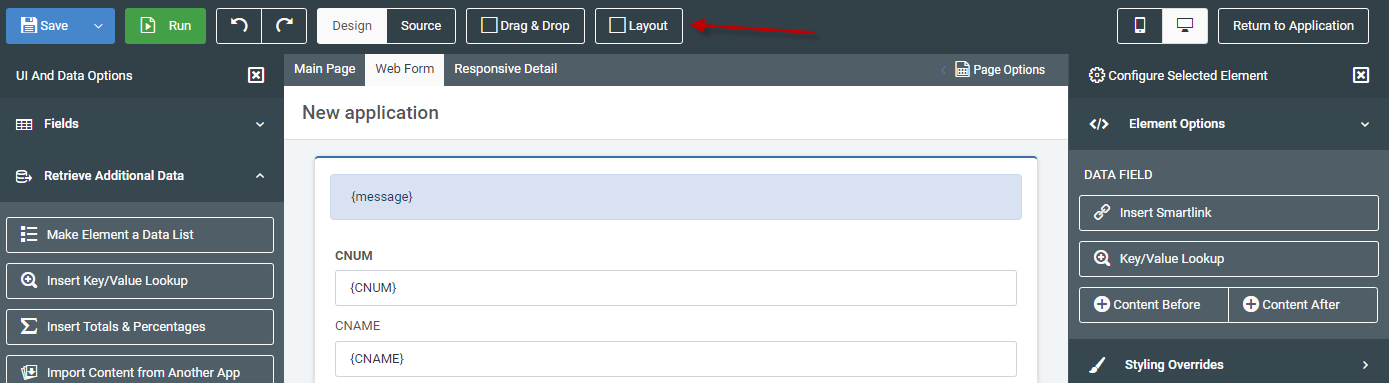Open the Main Page tab
Screen dimensions: 1389x383
pyautogui.click(x=324, y=69)
